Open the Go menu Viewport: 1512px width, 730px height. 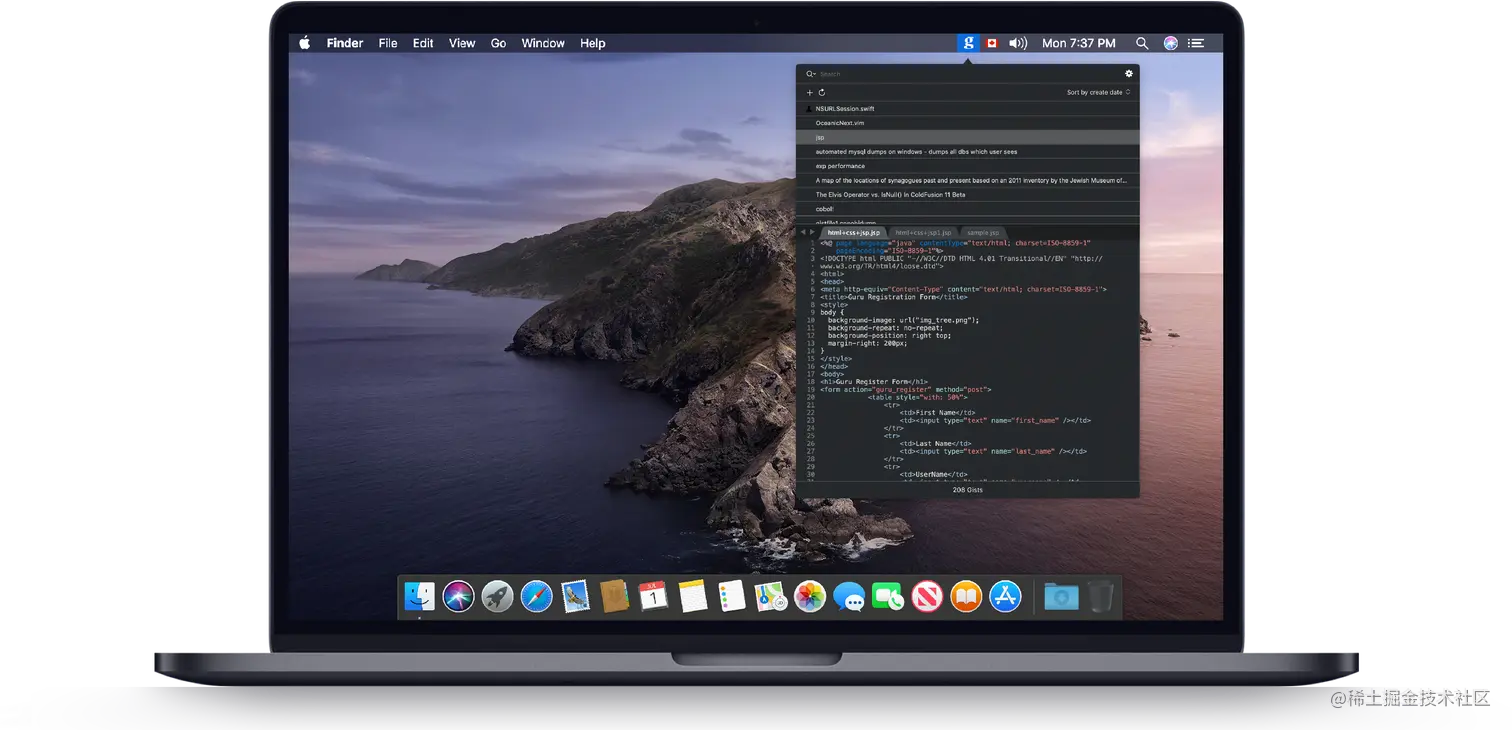tap(498, 43)
